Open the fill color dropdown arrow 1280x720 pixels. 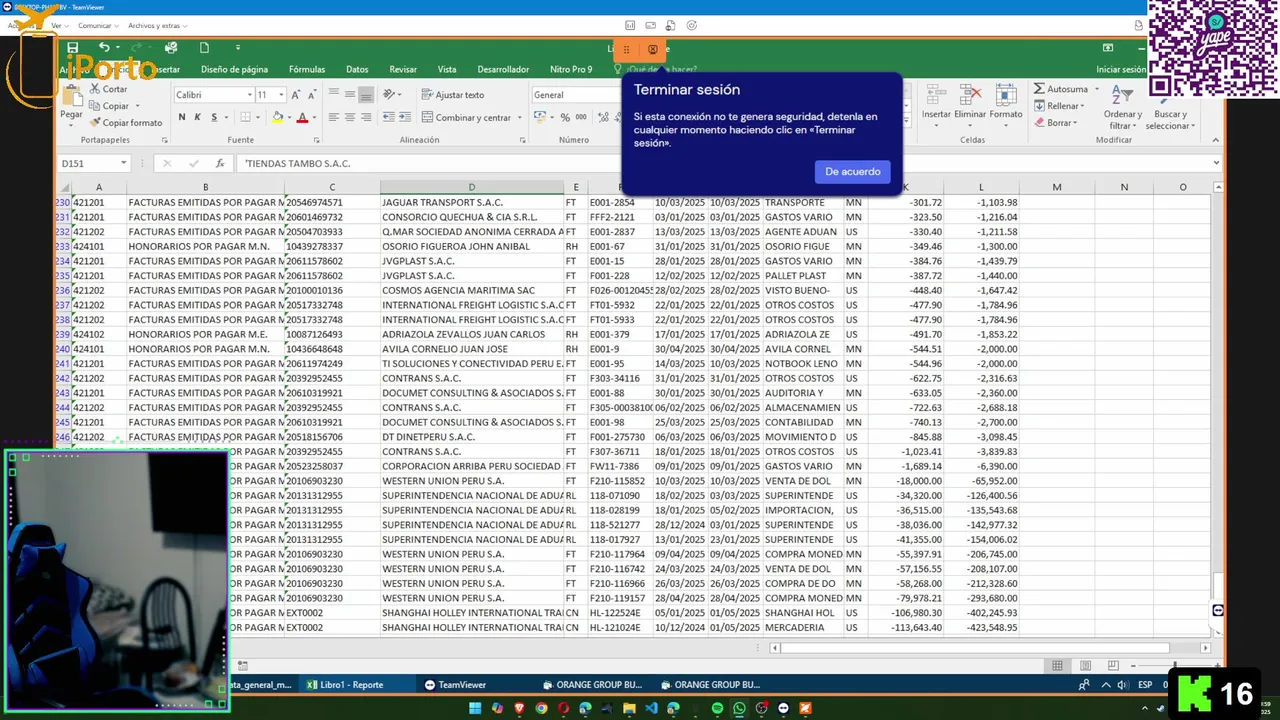tap(289, 118)
